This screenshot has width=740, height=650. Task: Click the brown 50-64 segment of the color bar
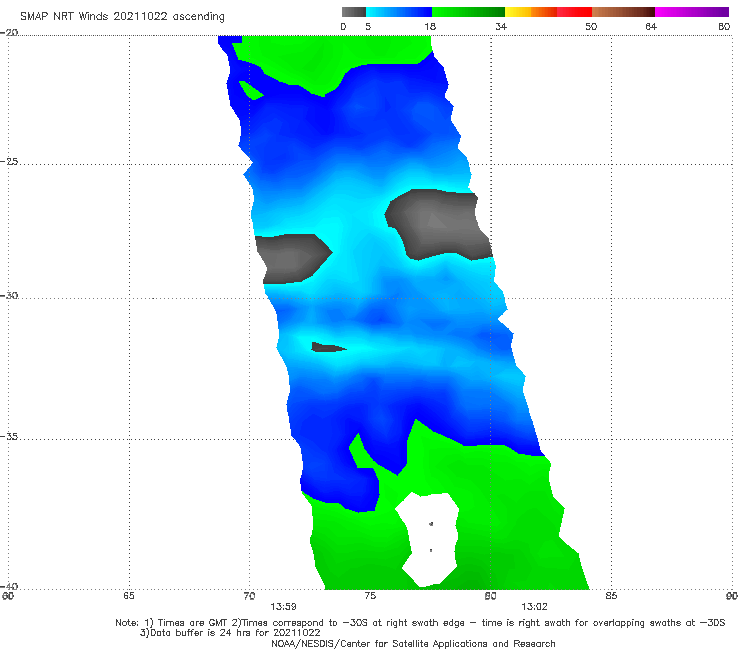click(623, 12)
